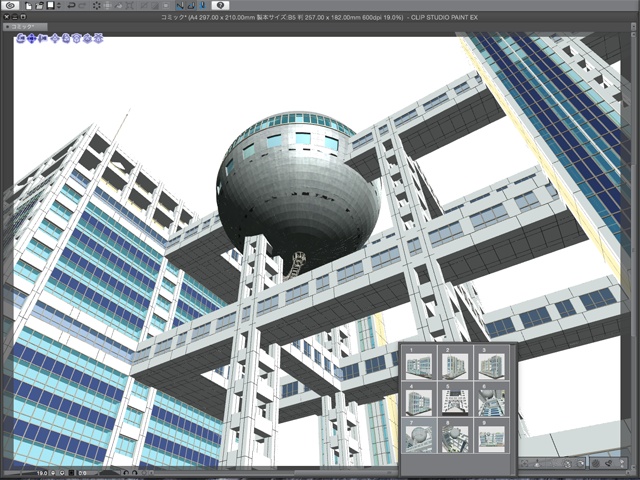
Task: Click the fit-to-screen status bar icon
Action: coord(71,473)
